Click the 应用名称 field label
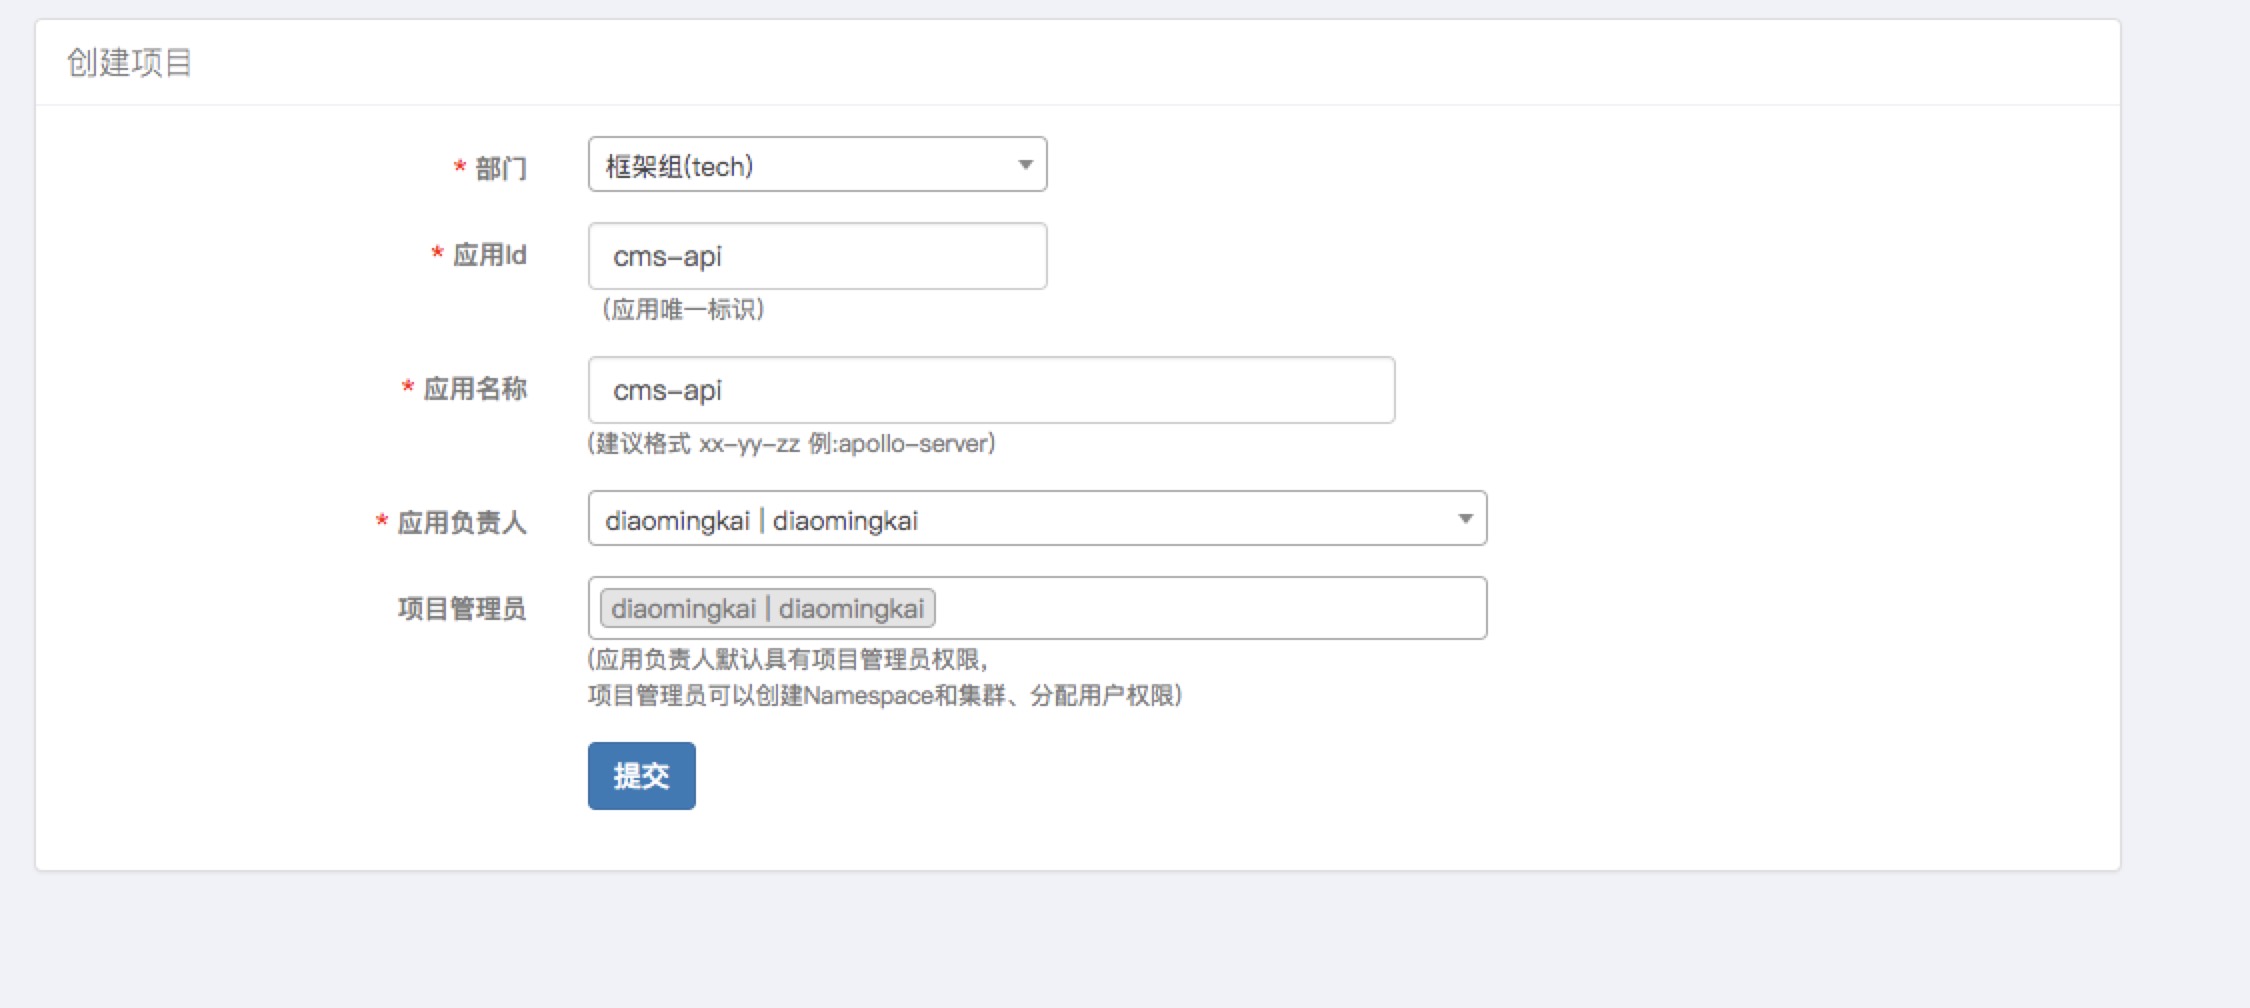This screenshot has width=2250, height=1008. (474, 389)
